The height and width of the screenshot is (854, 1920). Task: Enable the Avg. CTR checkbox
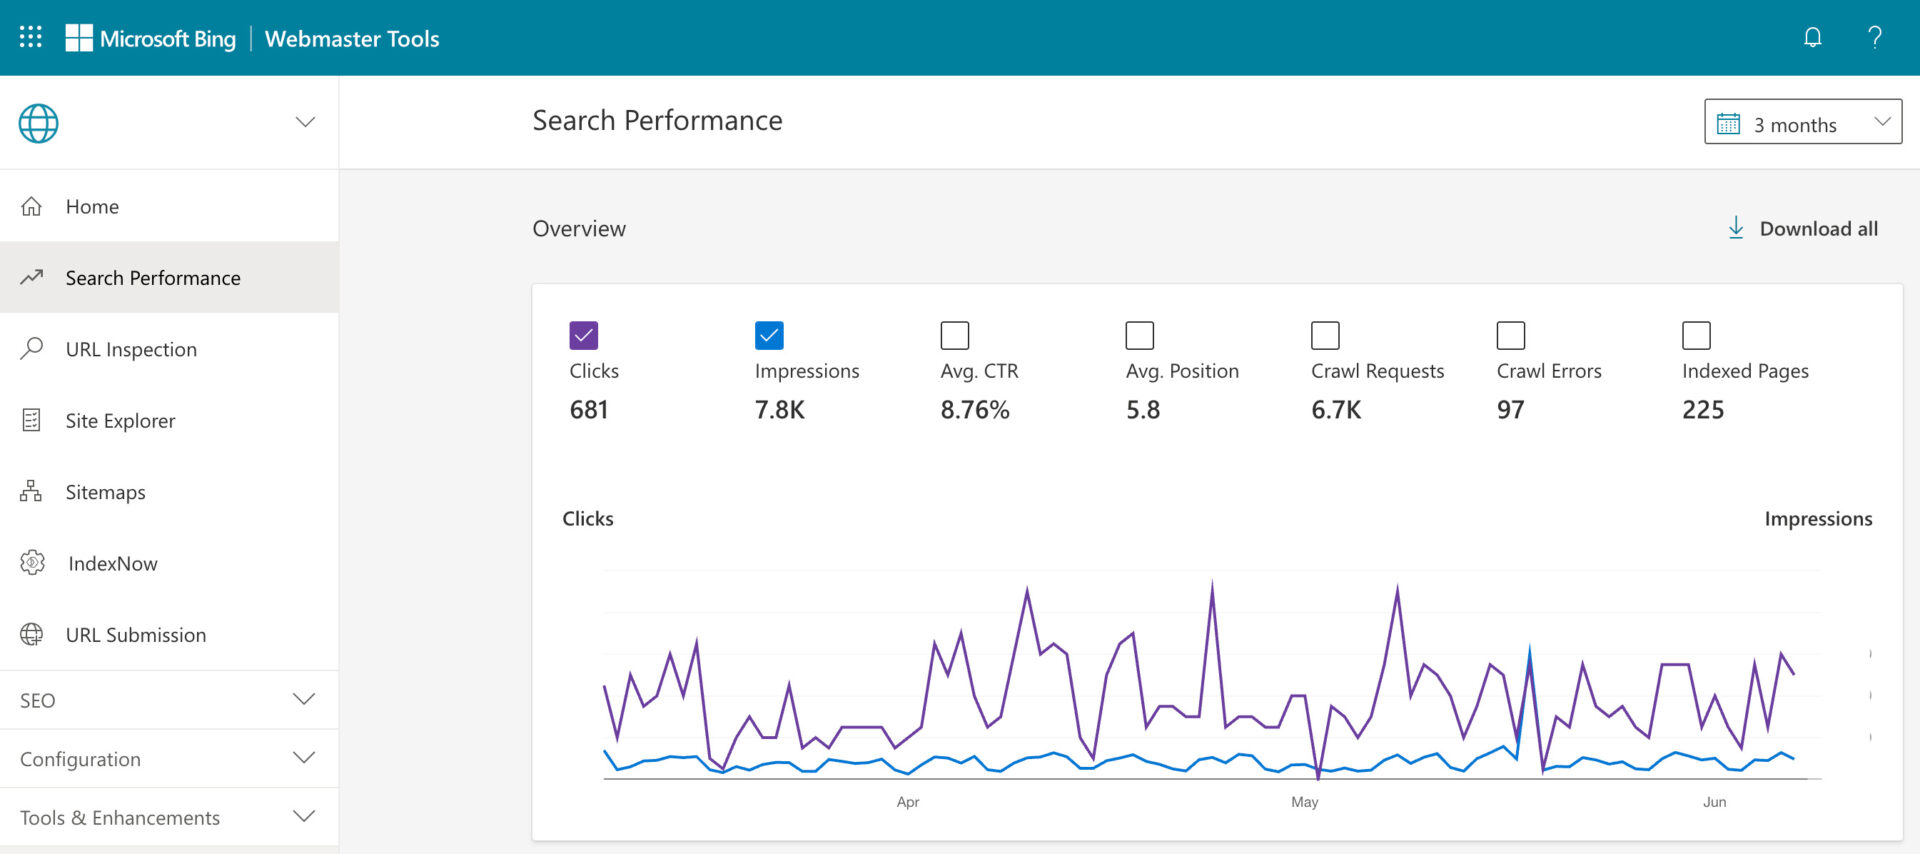pyautogui.click(x=955, y=335)
